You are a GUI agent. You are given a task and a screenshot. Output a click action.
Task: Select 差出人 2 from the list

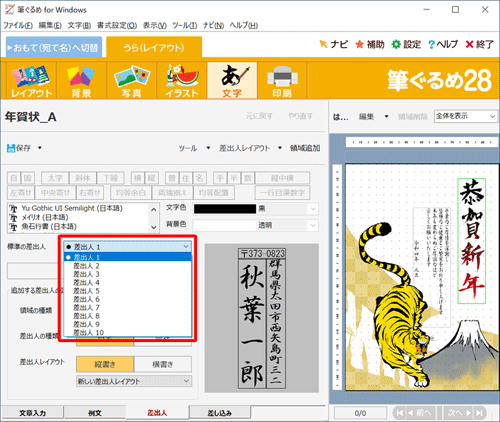click(x=127, y=266)
